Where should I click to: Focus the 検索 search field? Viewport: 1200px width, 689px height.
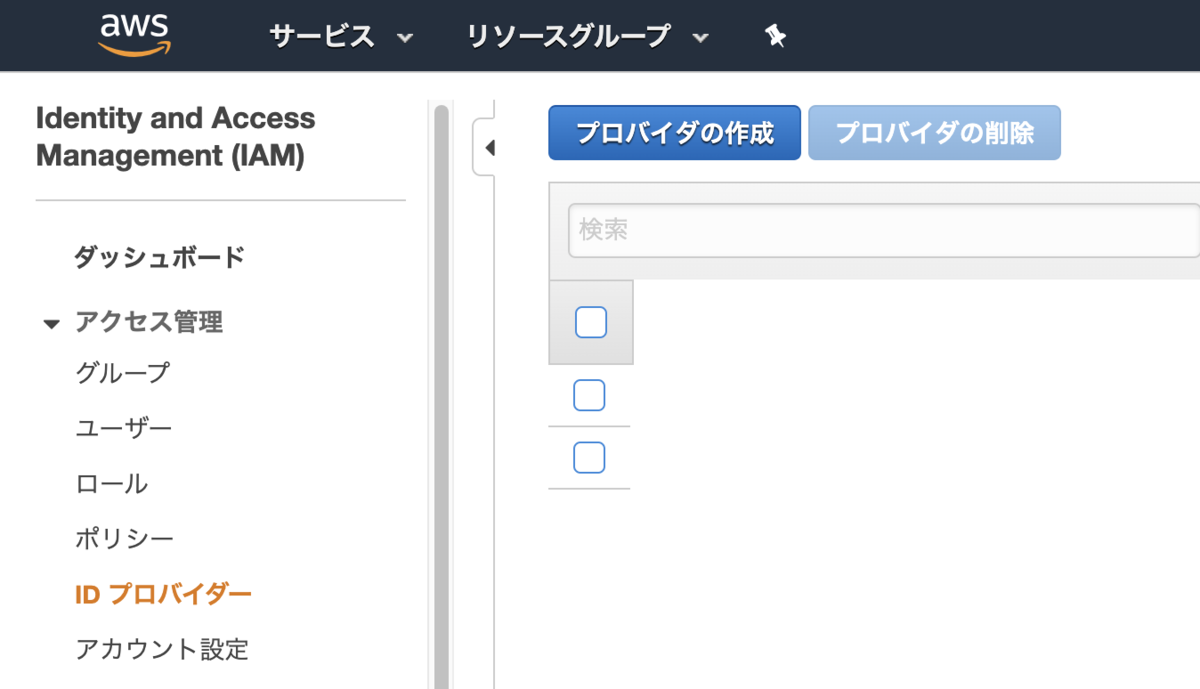(x=884, y=230)
